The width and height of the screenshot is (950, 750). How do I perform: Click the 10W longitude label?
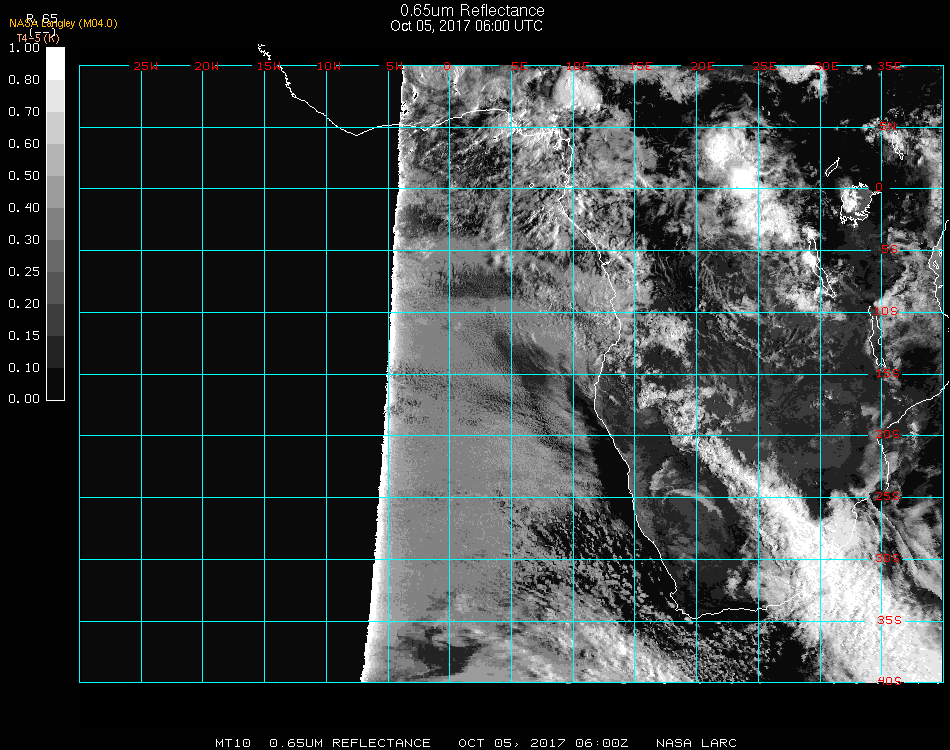329,66
